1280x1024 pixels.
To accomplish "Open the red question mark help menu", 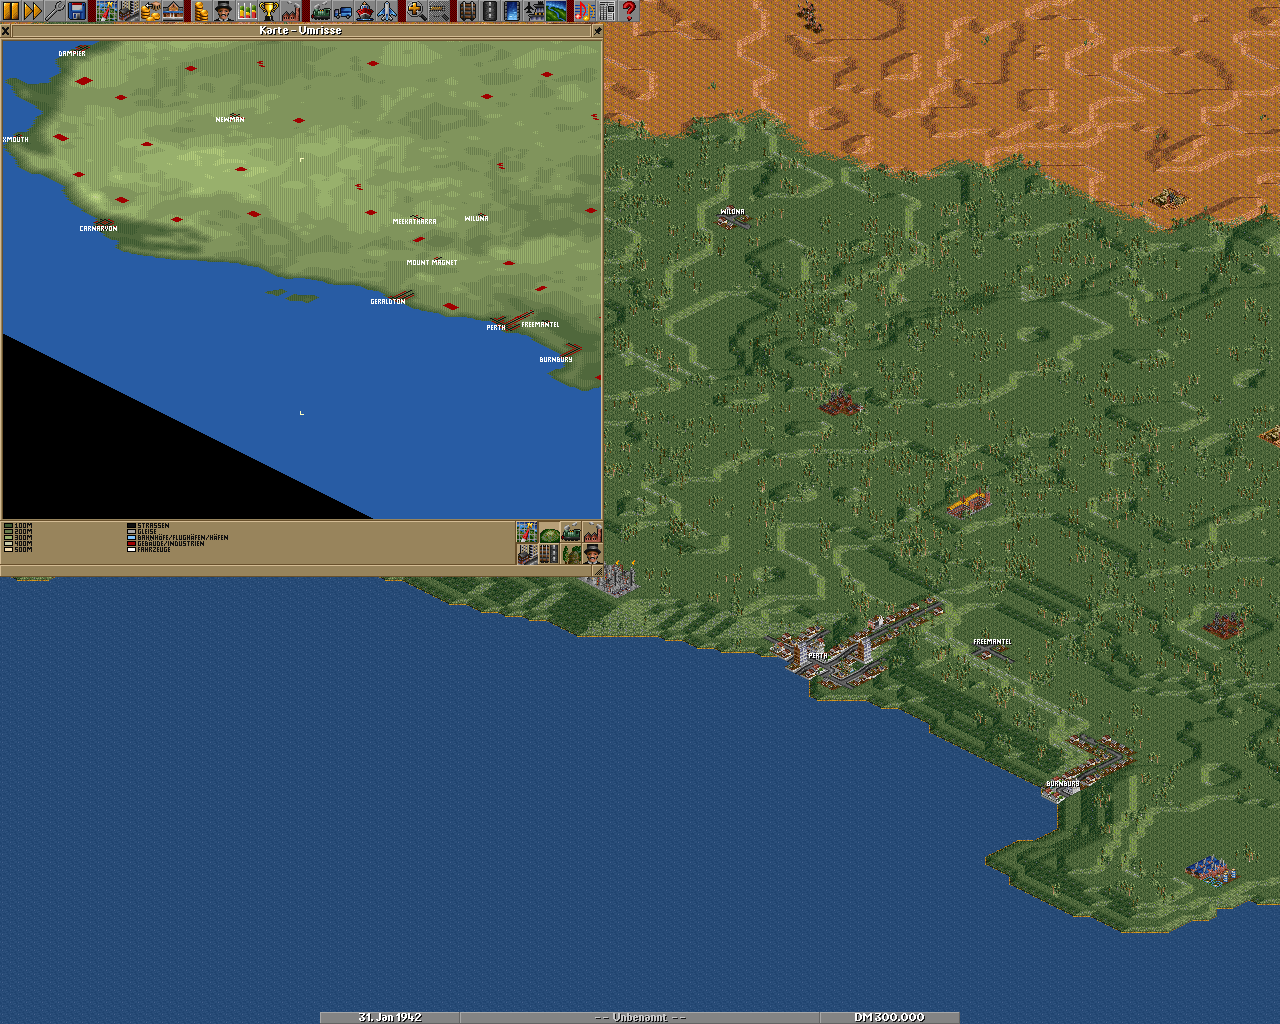I will (x=629, y=11).
